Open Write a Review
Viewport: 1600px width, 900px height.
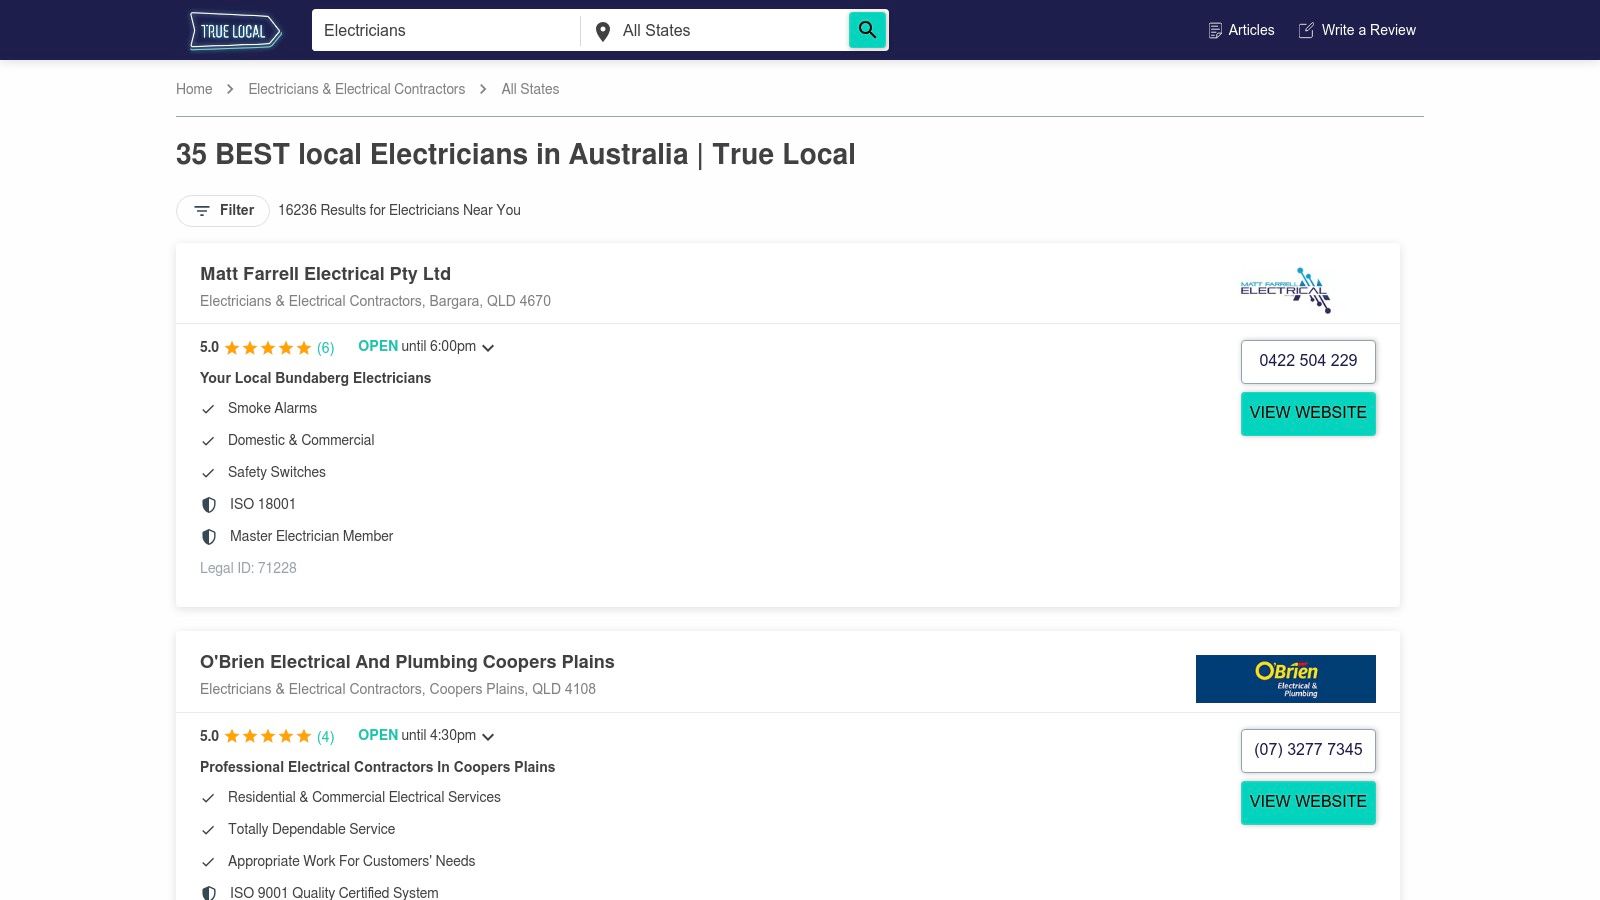(1357, 31)
